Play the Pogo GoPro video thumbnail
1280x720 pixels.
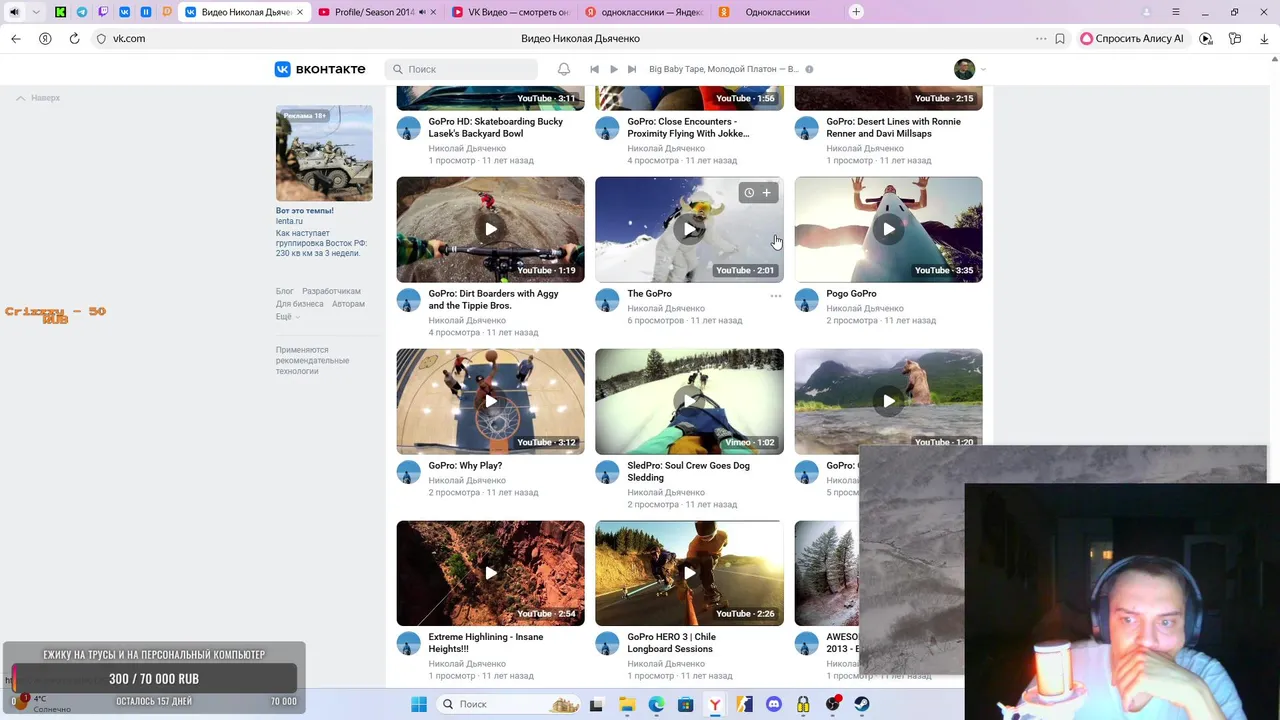coord(888,229)
